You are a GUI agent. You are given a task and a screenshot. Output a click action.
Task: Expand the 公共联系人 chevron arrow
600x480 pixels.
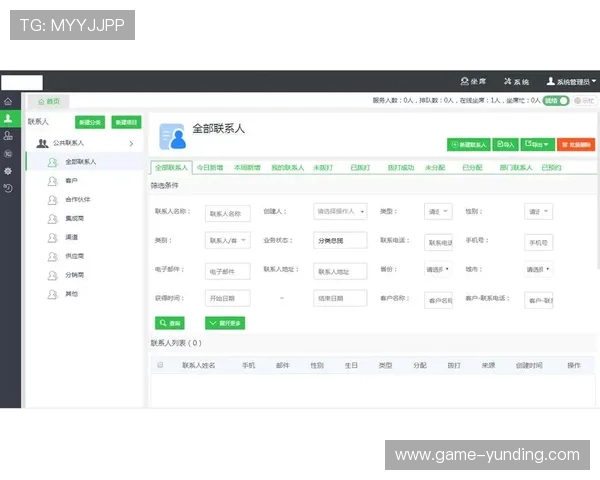[131, 144]
